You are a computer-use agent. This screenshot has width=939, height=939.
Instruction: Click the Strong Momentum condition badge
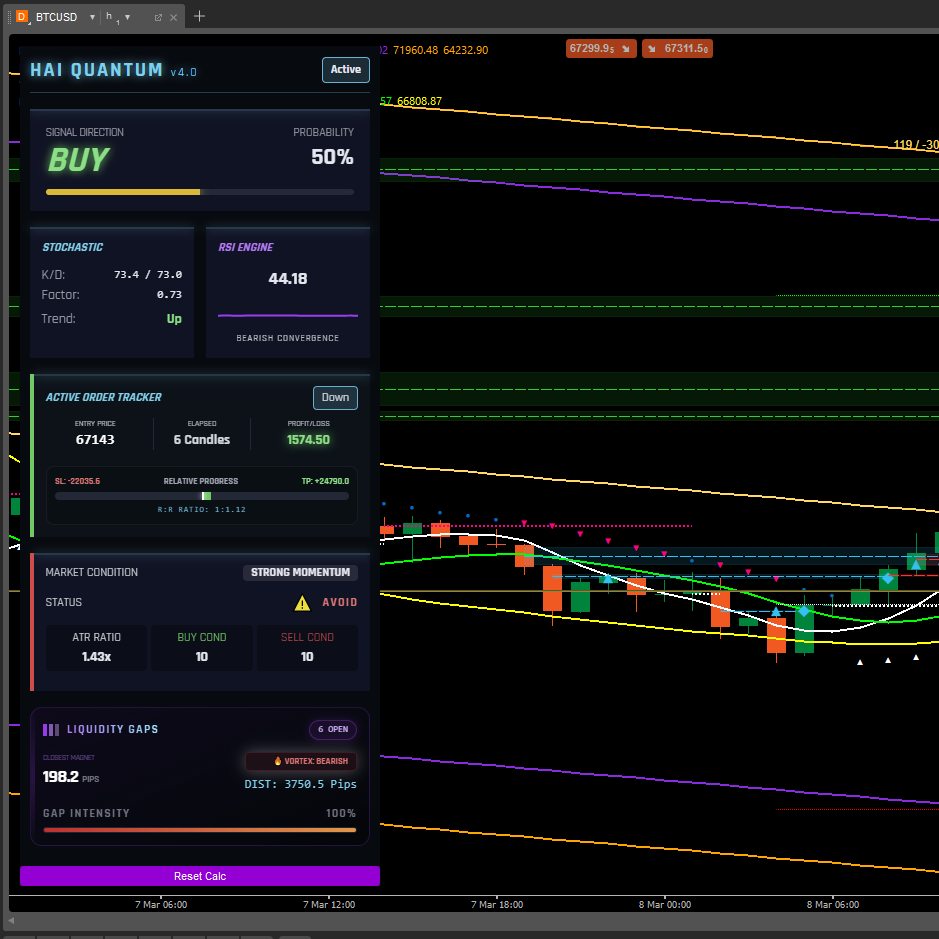(x=300, y=573)
